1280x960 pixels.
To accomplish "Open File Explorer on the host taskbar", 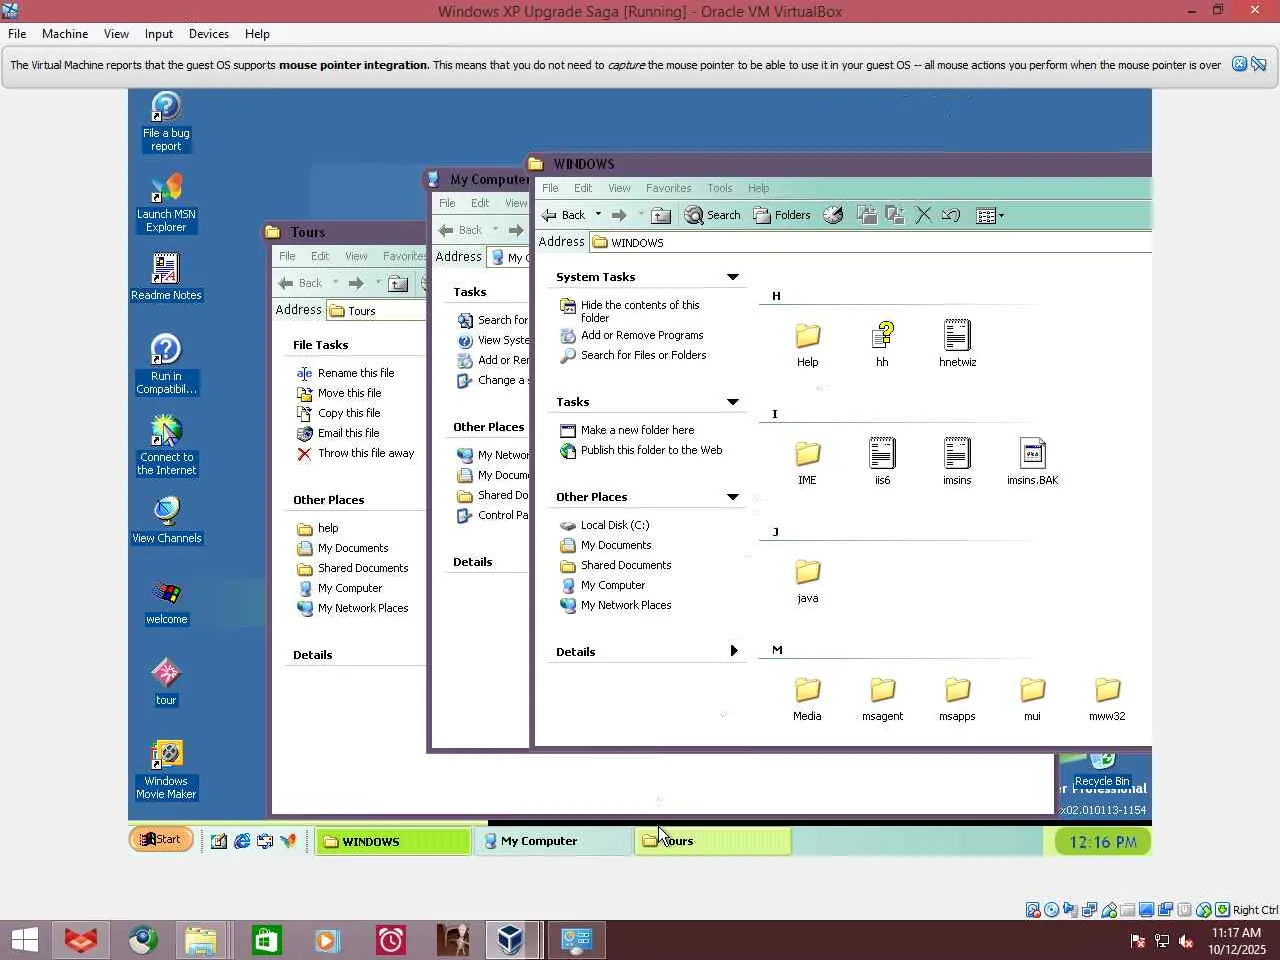I will pyautogui.click(x=201, y=940).
